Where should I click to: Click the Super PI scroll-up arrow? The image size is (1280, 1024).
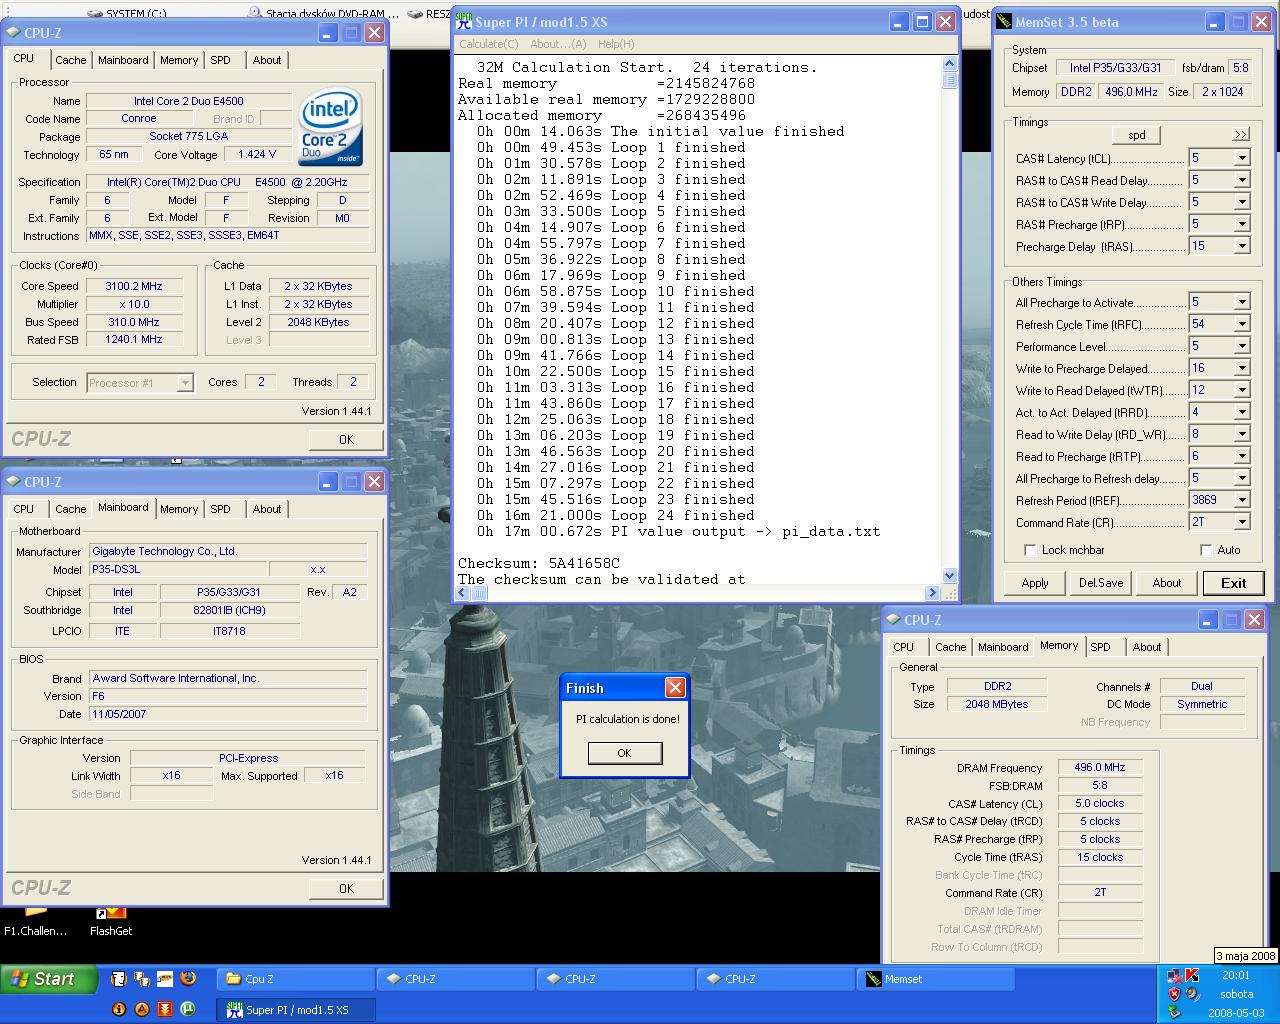[949, 64]
